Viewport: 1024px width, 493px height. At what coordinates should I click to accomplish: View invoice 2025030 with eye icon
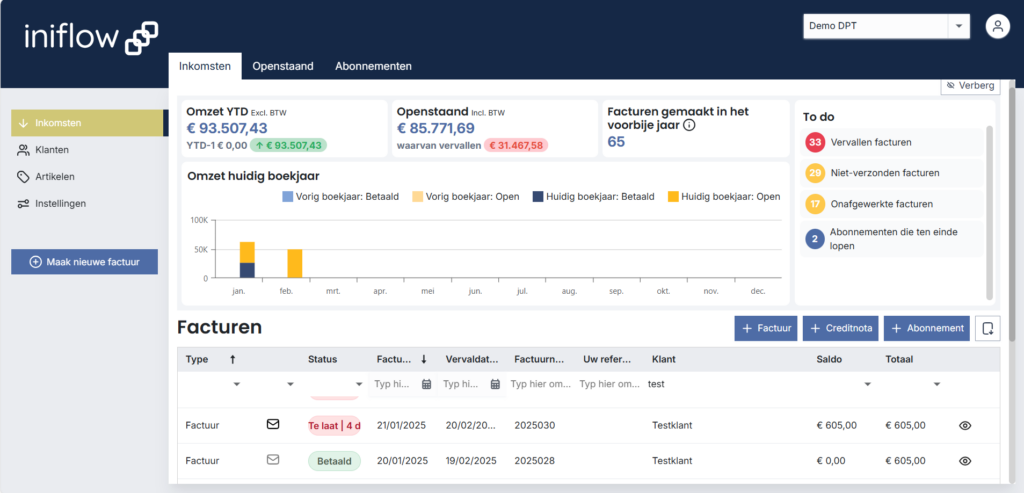pos(965,426)
